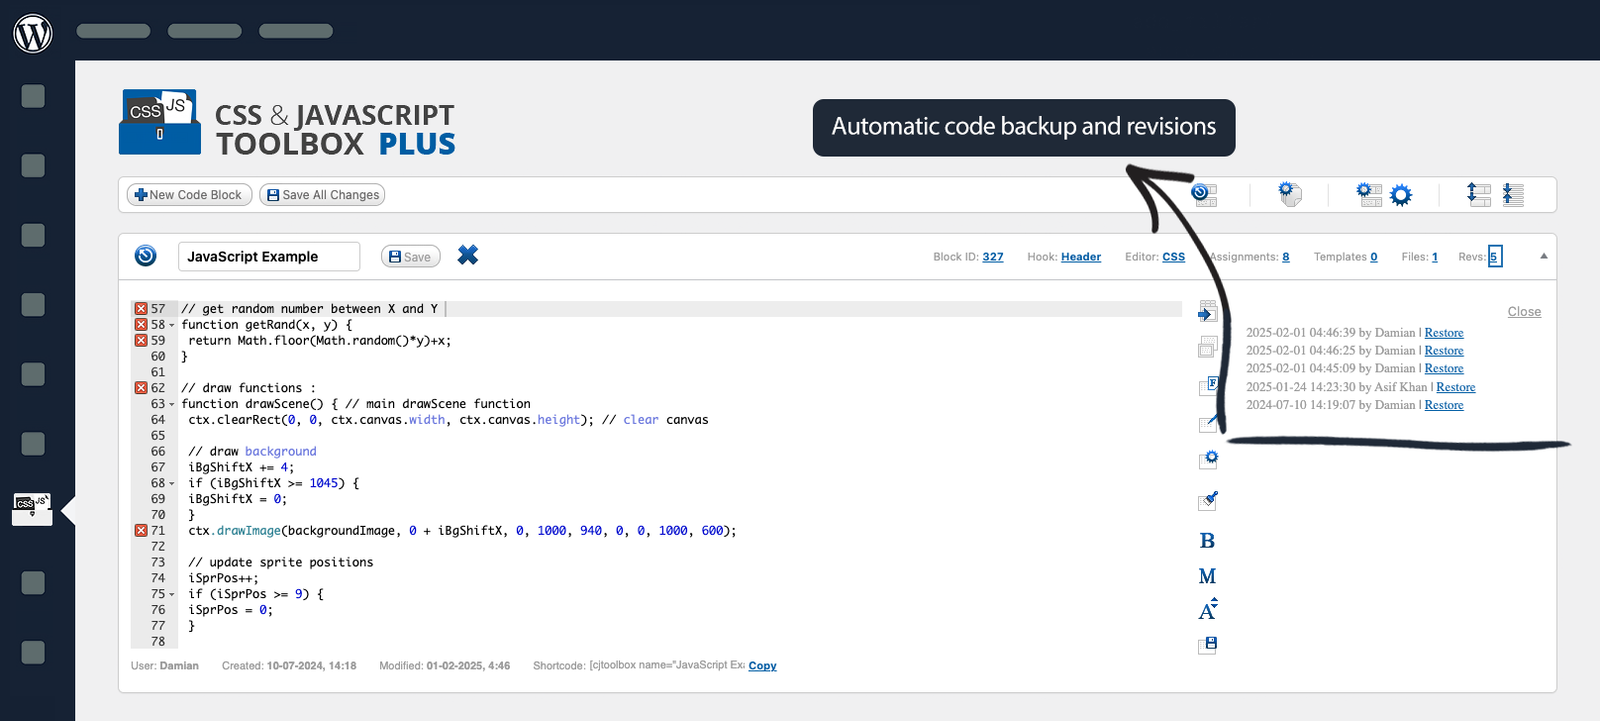Collapse code fold at line 75
The height and width of the screenshot is (721, 1600).
click(x=171, y=594)
